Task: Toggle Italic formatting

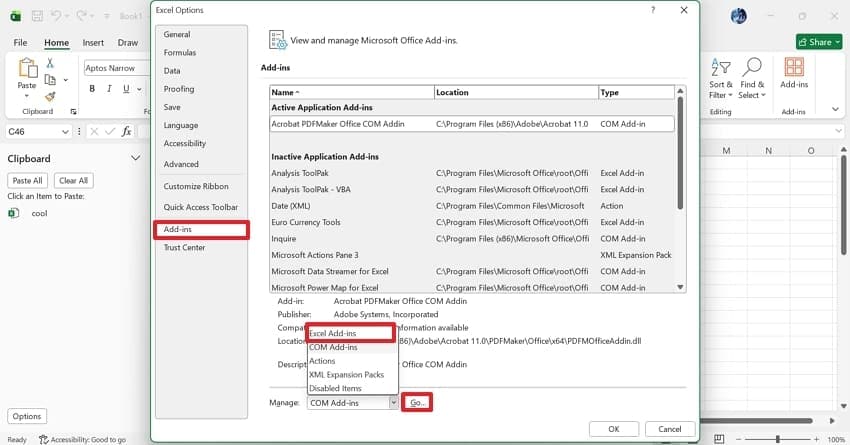Action: (x=110, y=88)
